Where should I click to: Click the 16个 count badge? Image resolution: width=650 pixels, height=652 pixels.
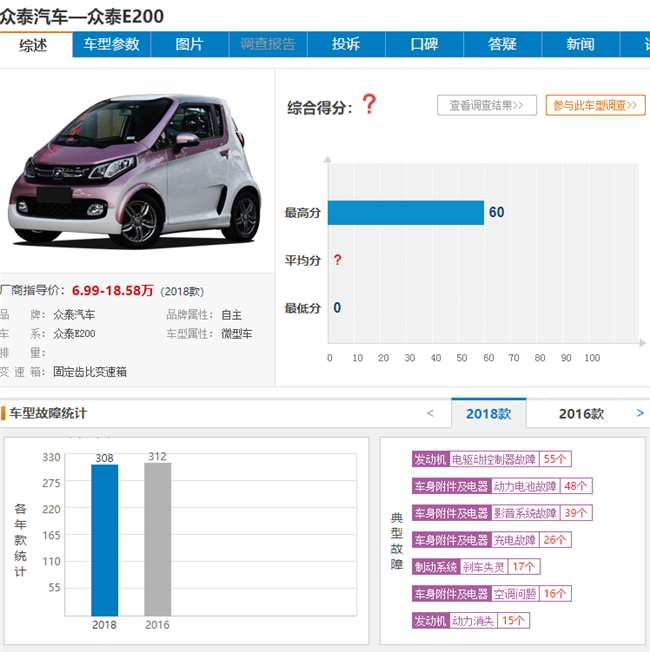coord(555,594)
